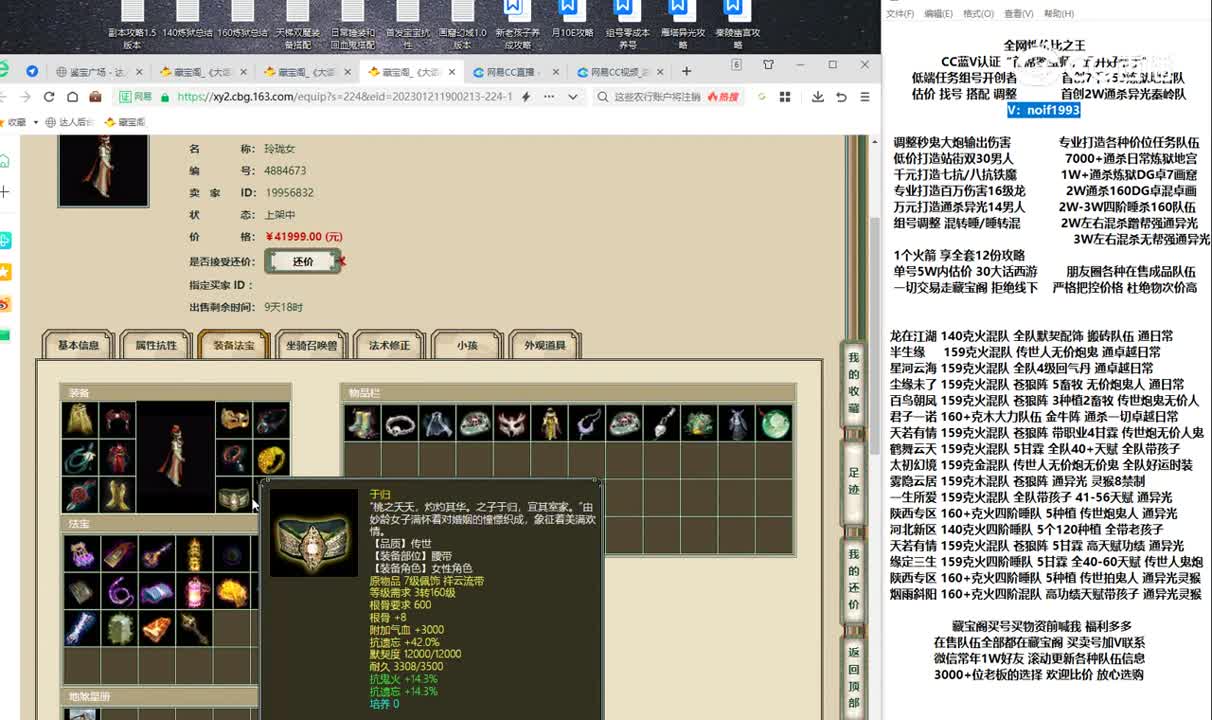Click the 我的还价 side button
1212x720 pixels.
[x=853, y=580]
